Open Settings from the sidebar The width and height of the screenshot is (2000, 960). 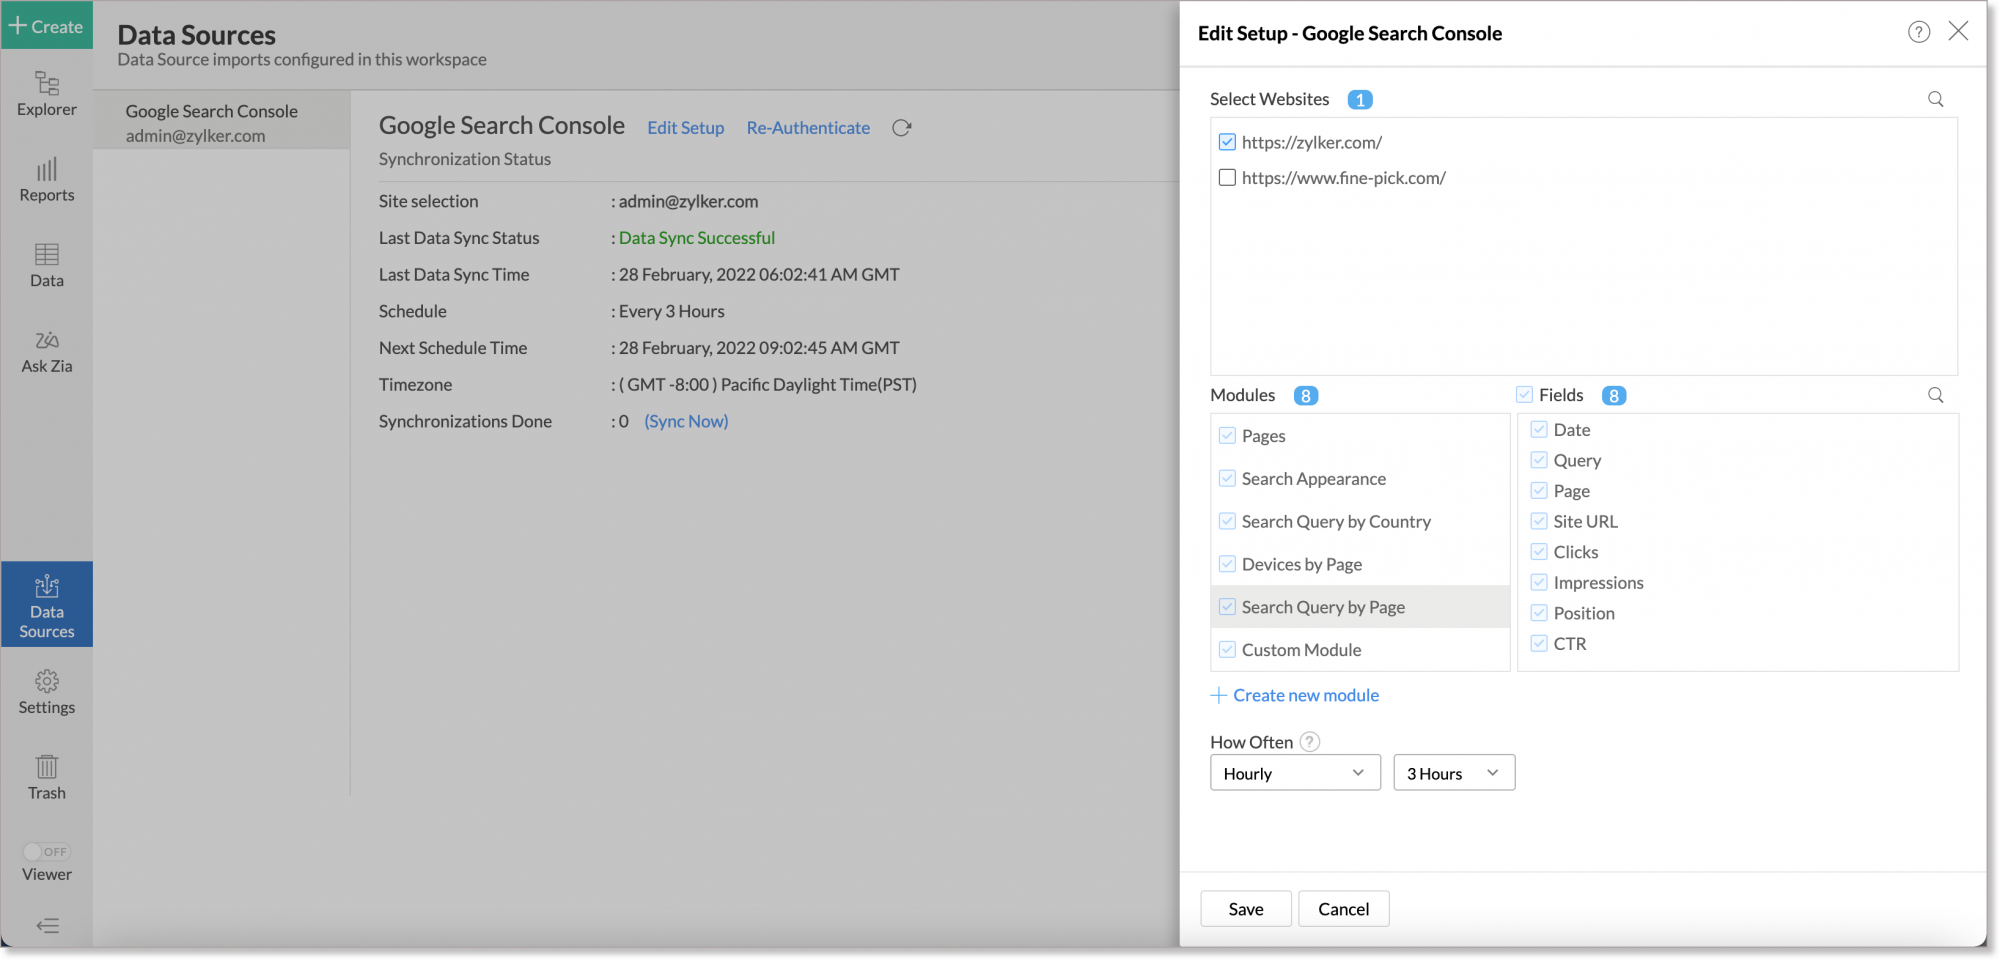click(x=46, y=692)
